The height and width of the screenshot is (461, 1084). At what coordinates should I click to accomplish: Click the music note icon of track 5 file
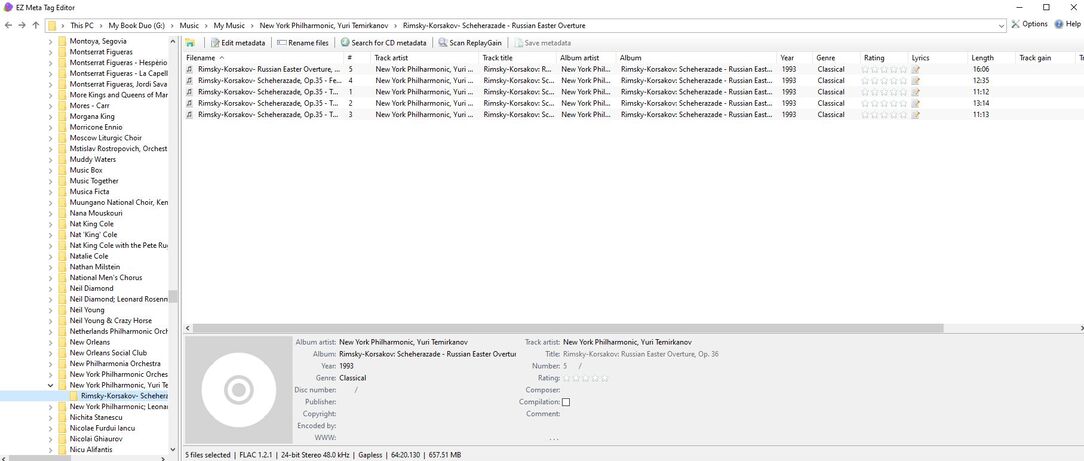(190, 69)
